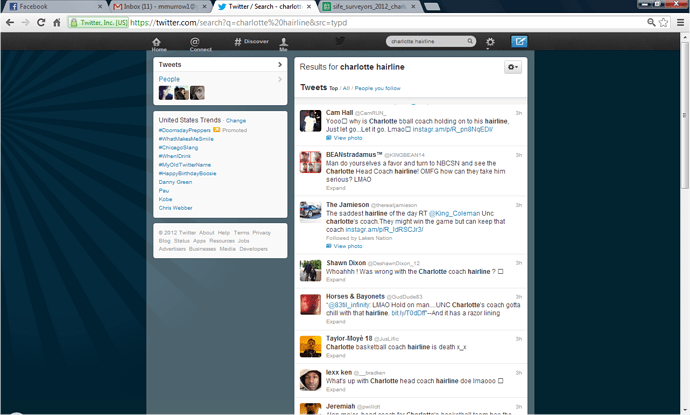
Task: Click the first People avatar thumbnail
Action: click(x=165, y=93)
